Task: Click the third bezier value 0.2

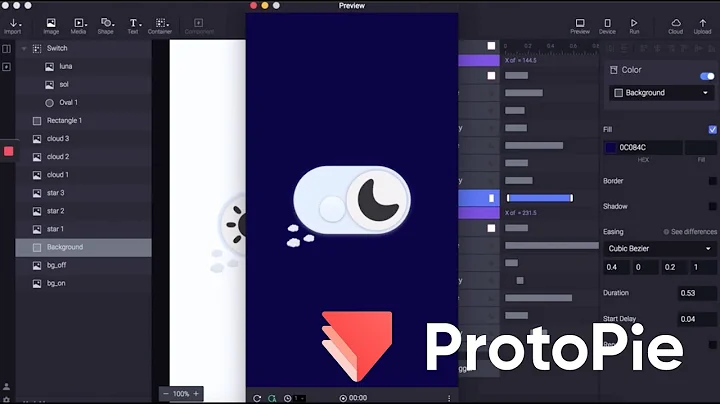Action: 674,267
